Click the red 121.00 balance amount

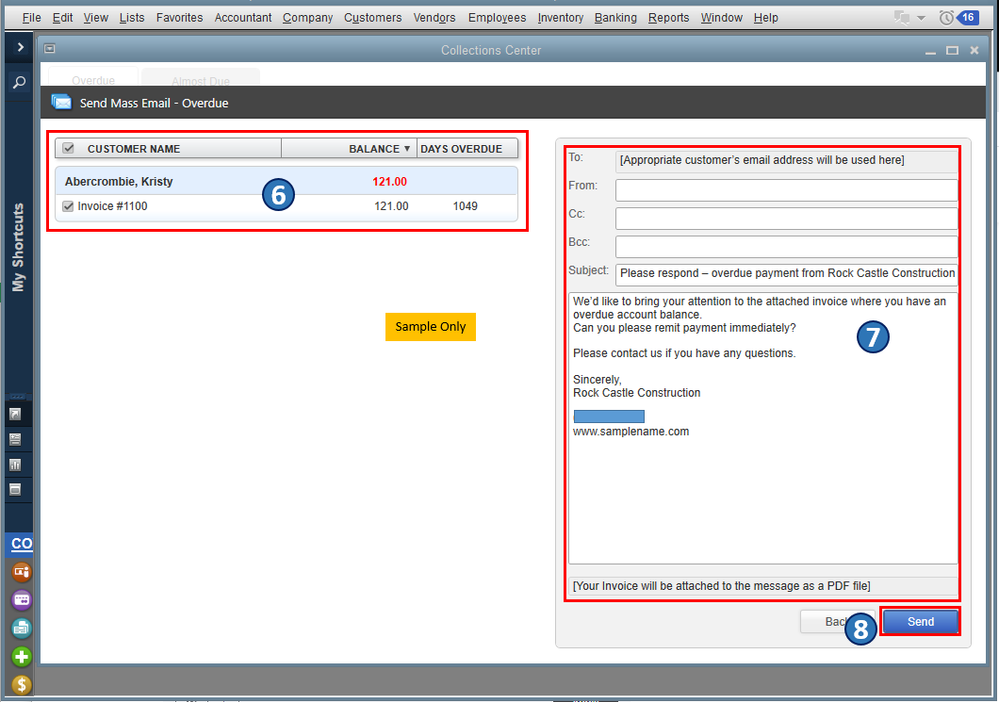389,182
